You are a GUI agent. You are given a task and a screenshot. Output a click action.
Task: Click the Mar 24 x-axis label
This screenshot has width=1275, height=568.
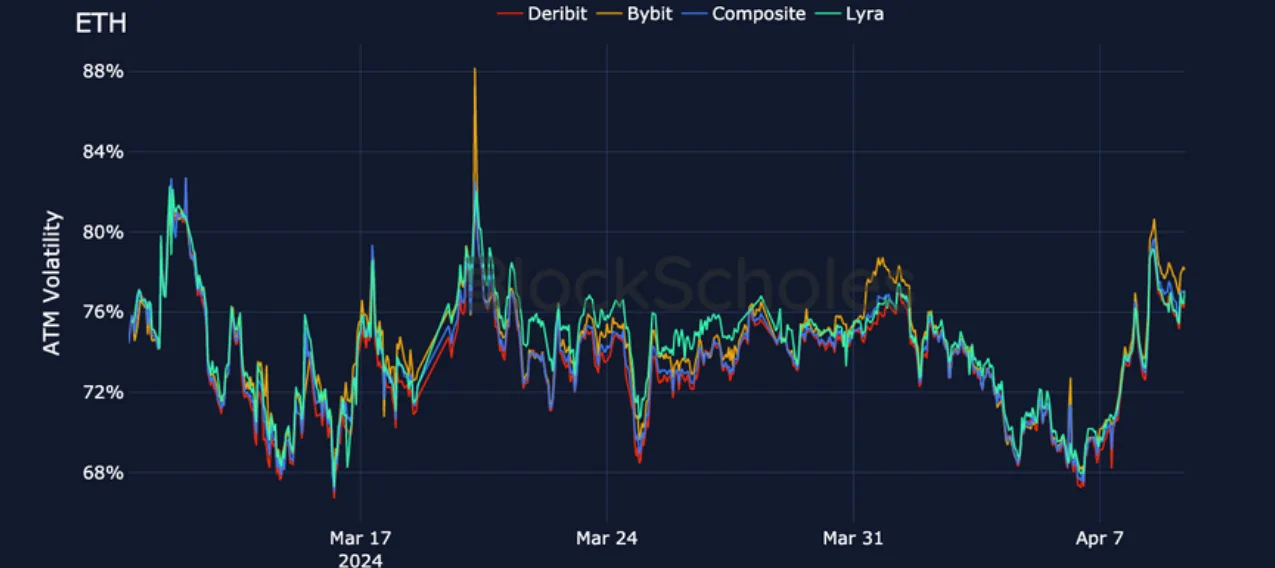pyautogui.click(x=606, y=538)
